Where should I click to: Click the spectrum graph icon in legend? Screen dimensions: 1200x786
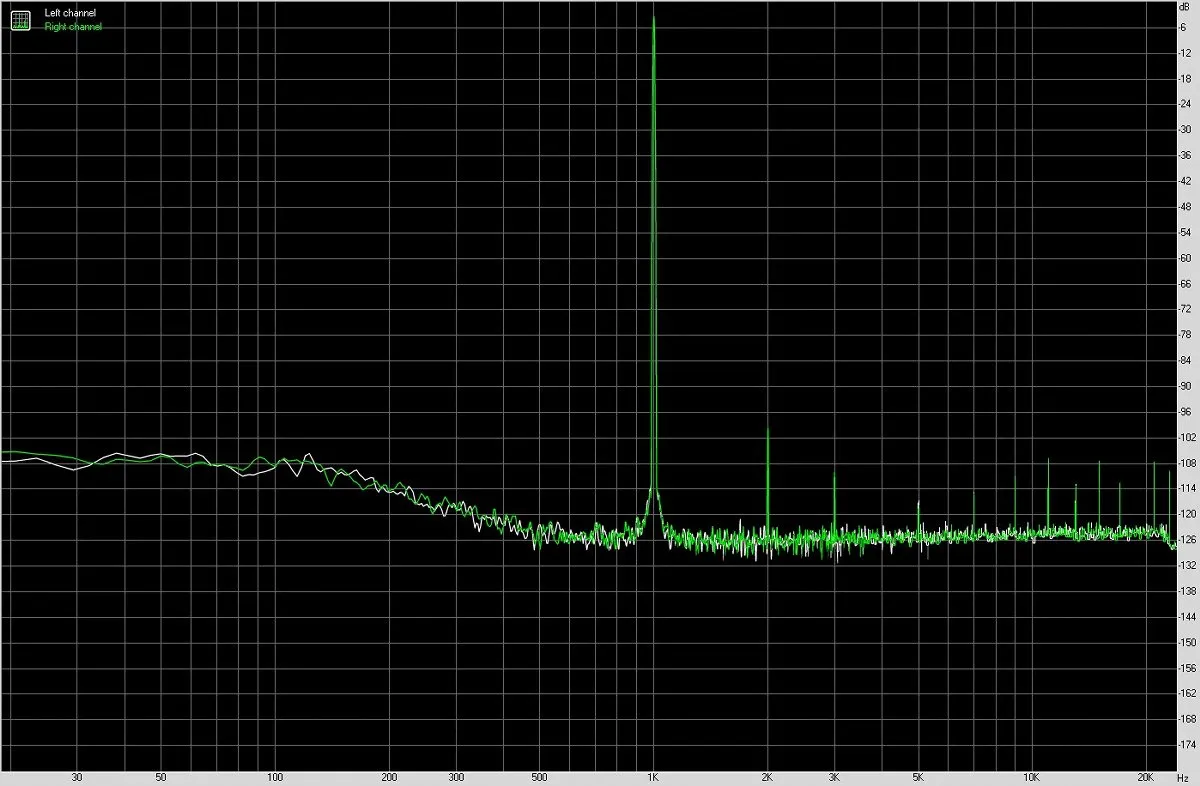click(x=21, y=19)
